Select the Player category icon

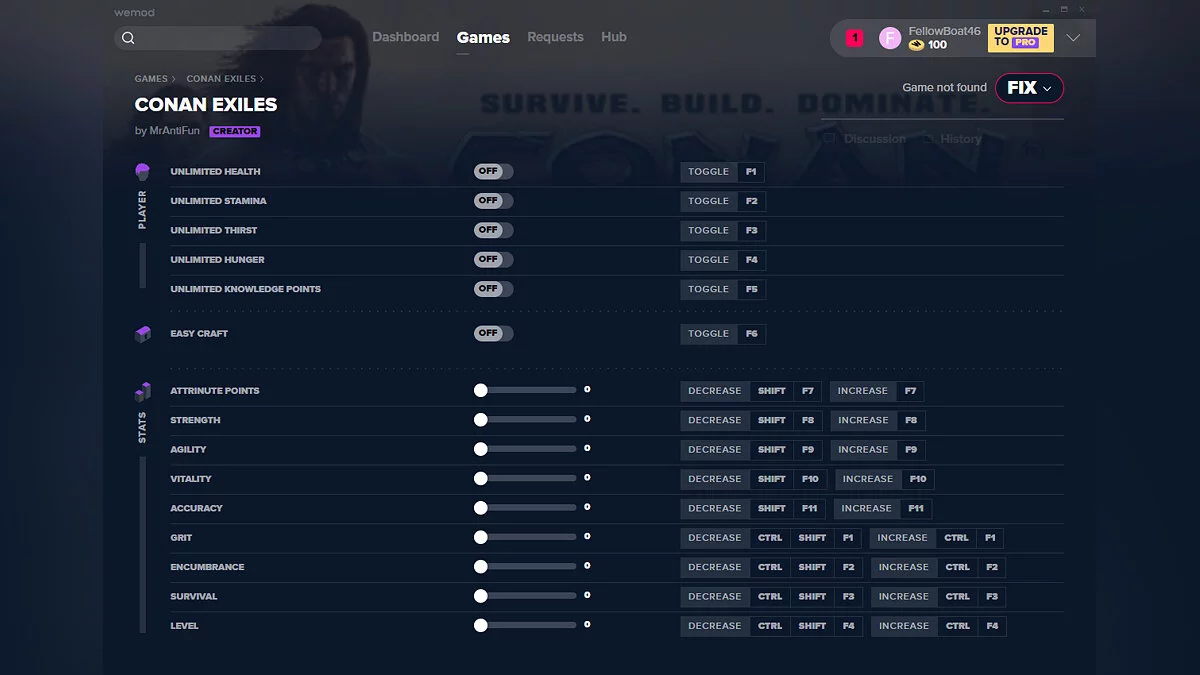pos(142,172)
